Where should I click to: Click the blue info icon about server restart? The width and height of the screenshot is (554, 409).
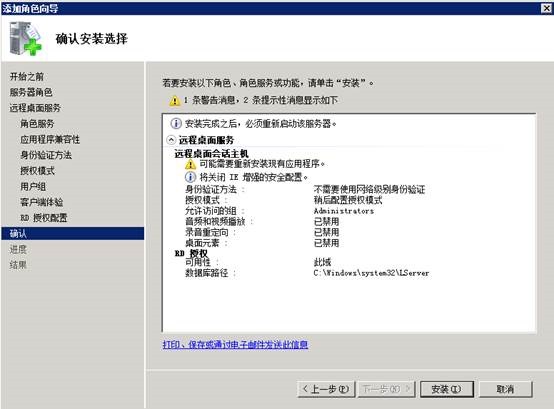(176, 124)
